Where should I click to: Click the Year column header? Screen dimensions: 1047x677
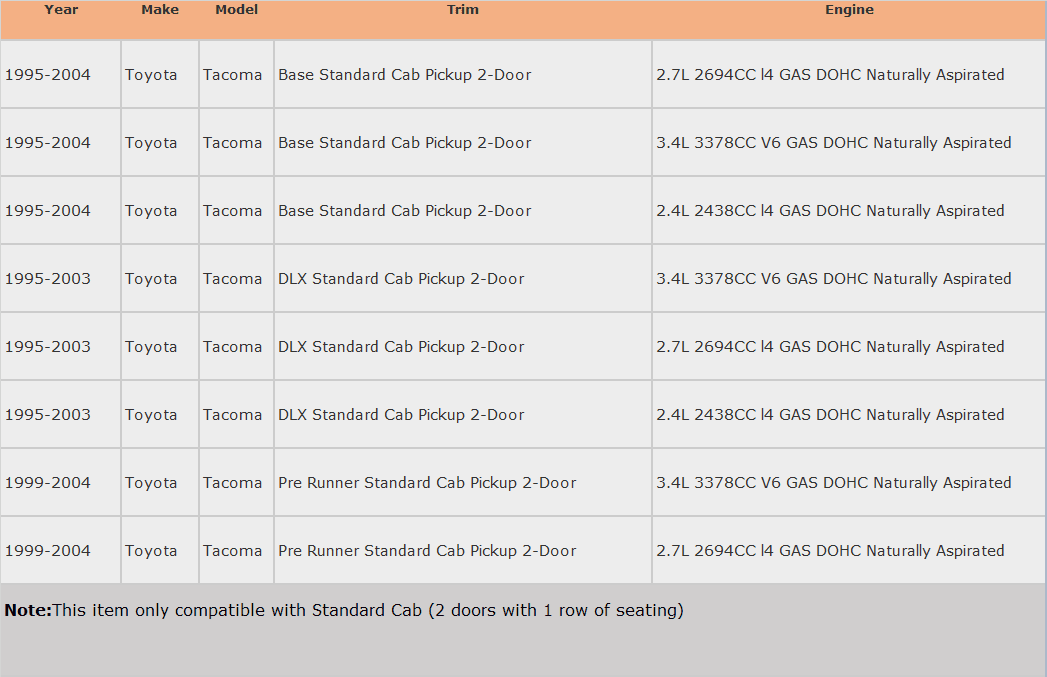click(x=61, y=10)
